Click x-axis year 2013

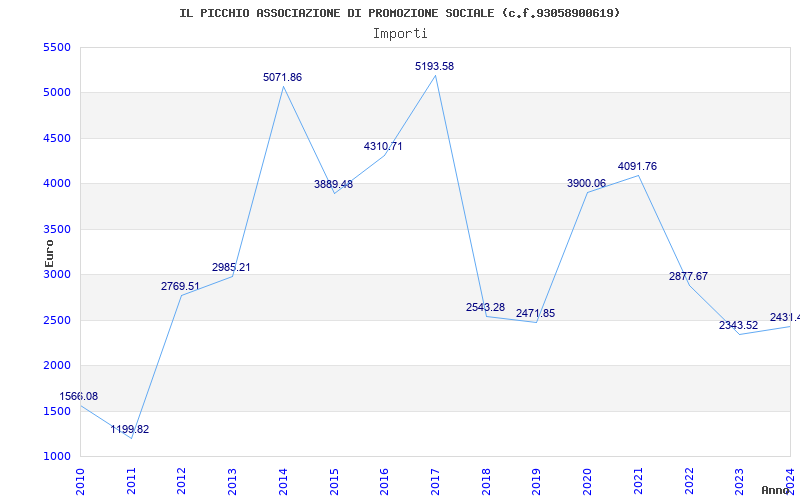pyautogui.click(x=233, y=481)
